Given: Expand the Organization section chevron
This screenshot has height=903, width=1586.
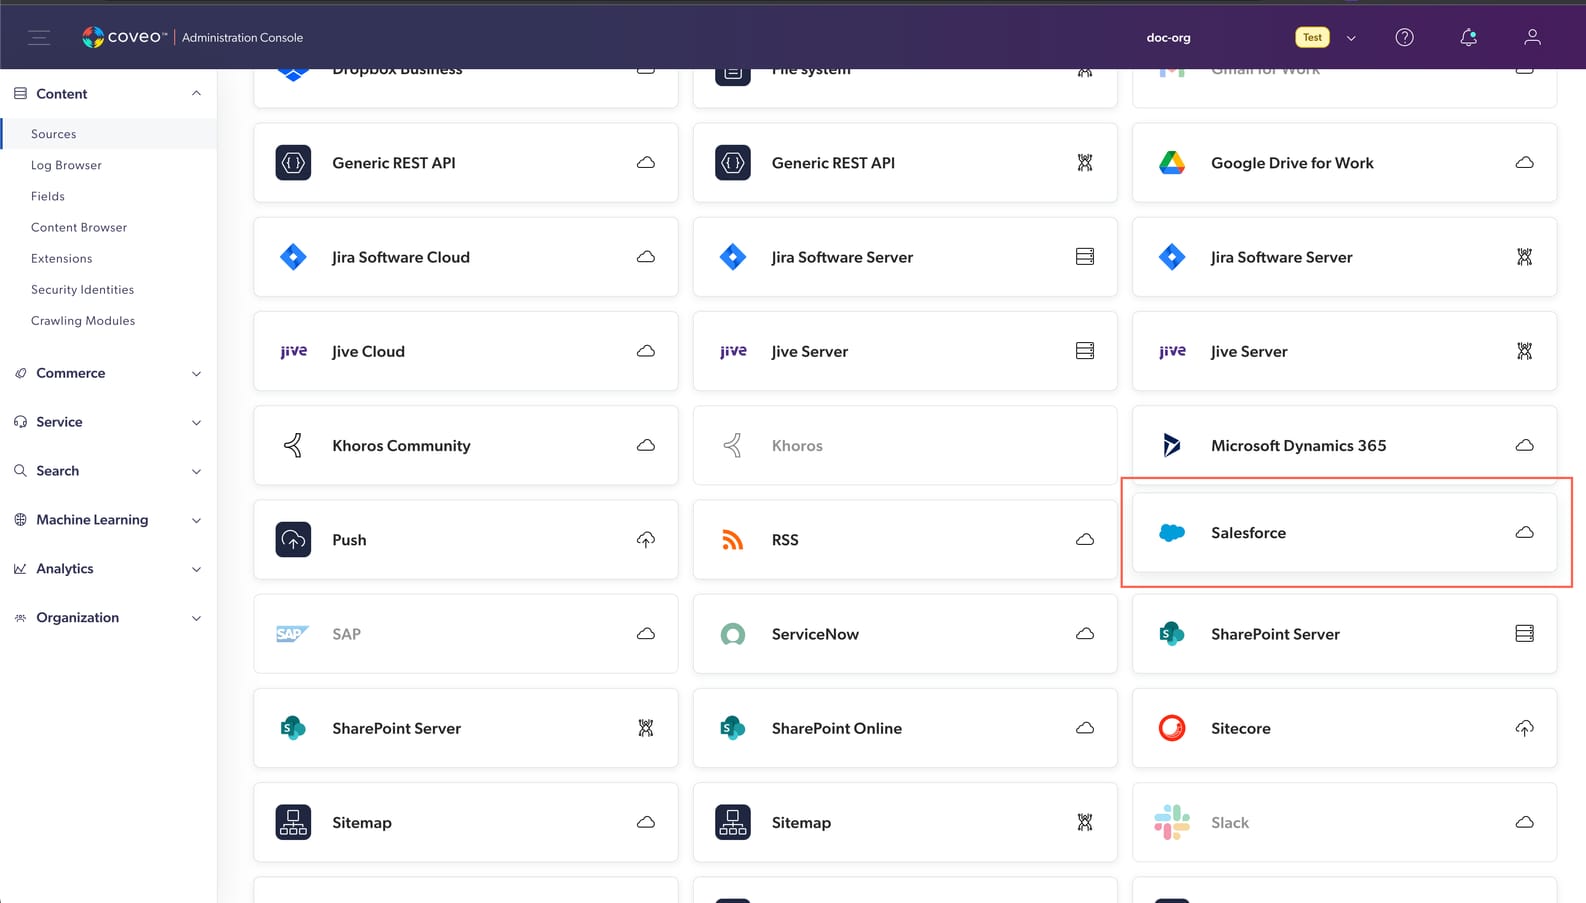Looking at the screenshot, I should pyautogui.click(x=196, y=619).
